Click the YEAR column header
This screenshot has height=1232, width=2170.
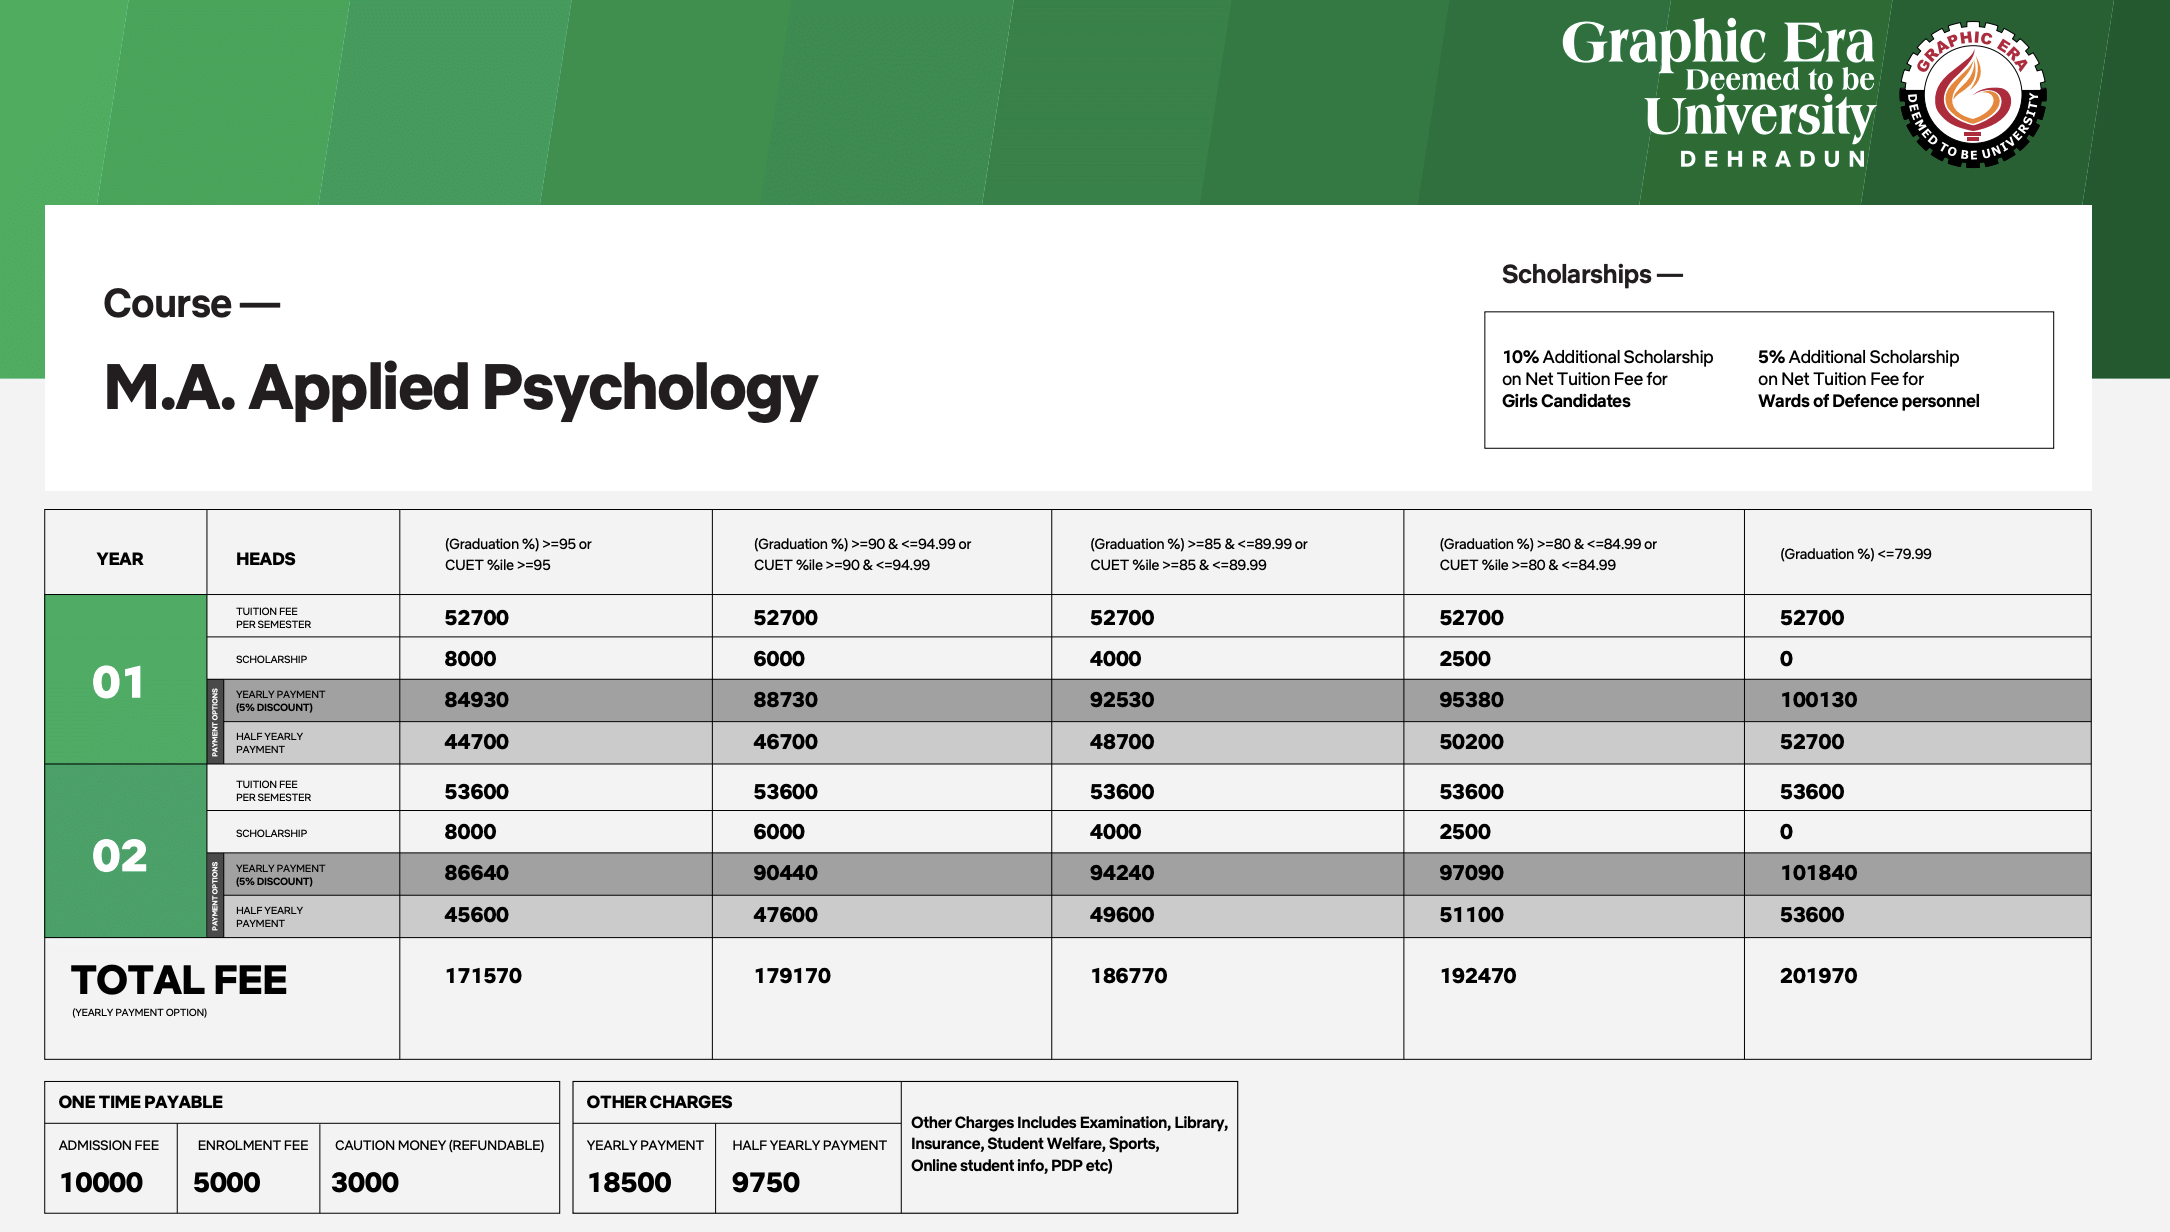(120, 558)
